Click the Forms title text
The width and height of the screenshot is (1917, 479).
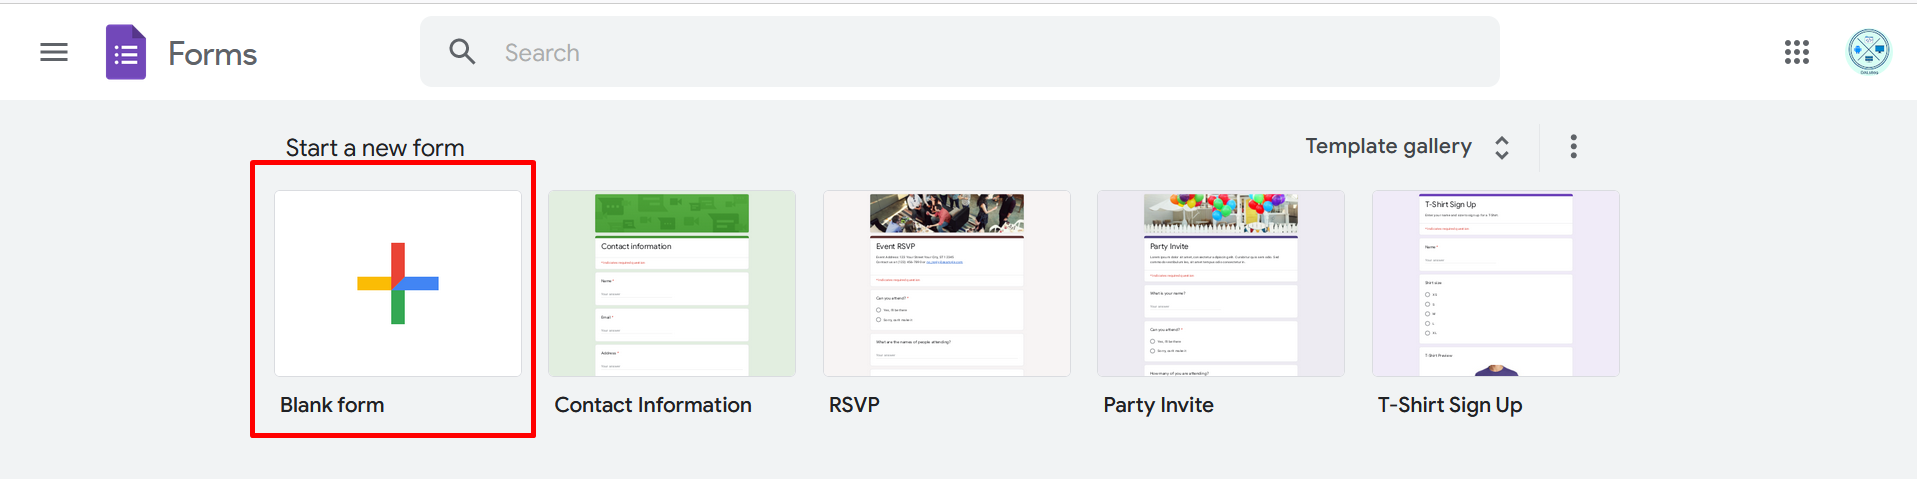(x=213, y=54)
